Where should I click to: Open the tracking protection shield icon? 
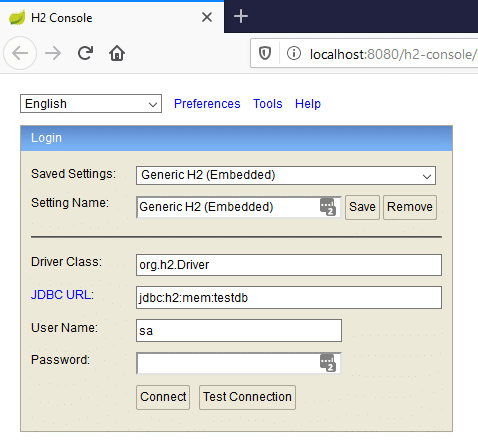265,53
